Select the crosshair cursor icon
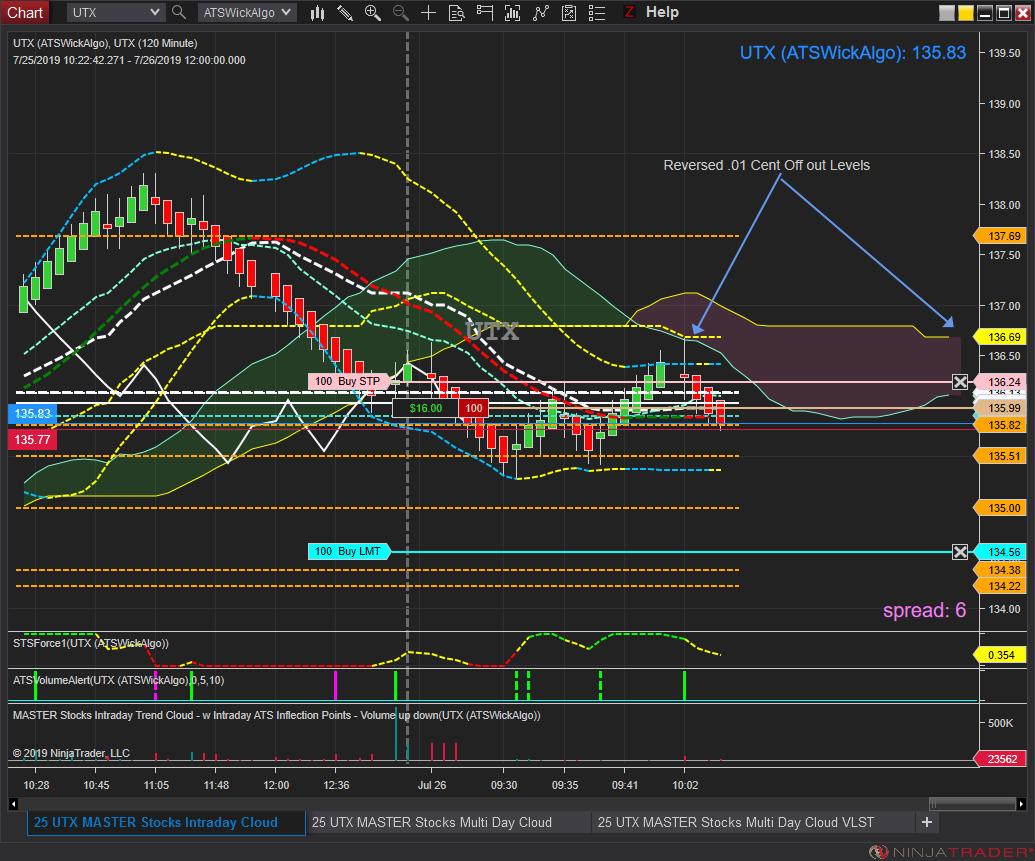This screenshot has height=861, width=1035. pyautogui.click(x=428, y=13)
